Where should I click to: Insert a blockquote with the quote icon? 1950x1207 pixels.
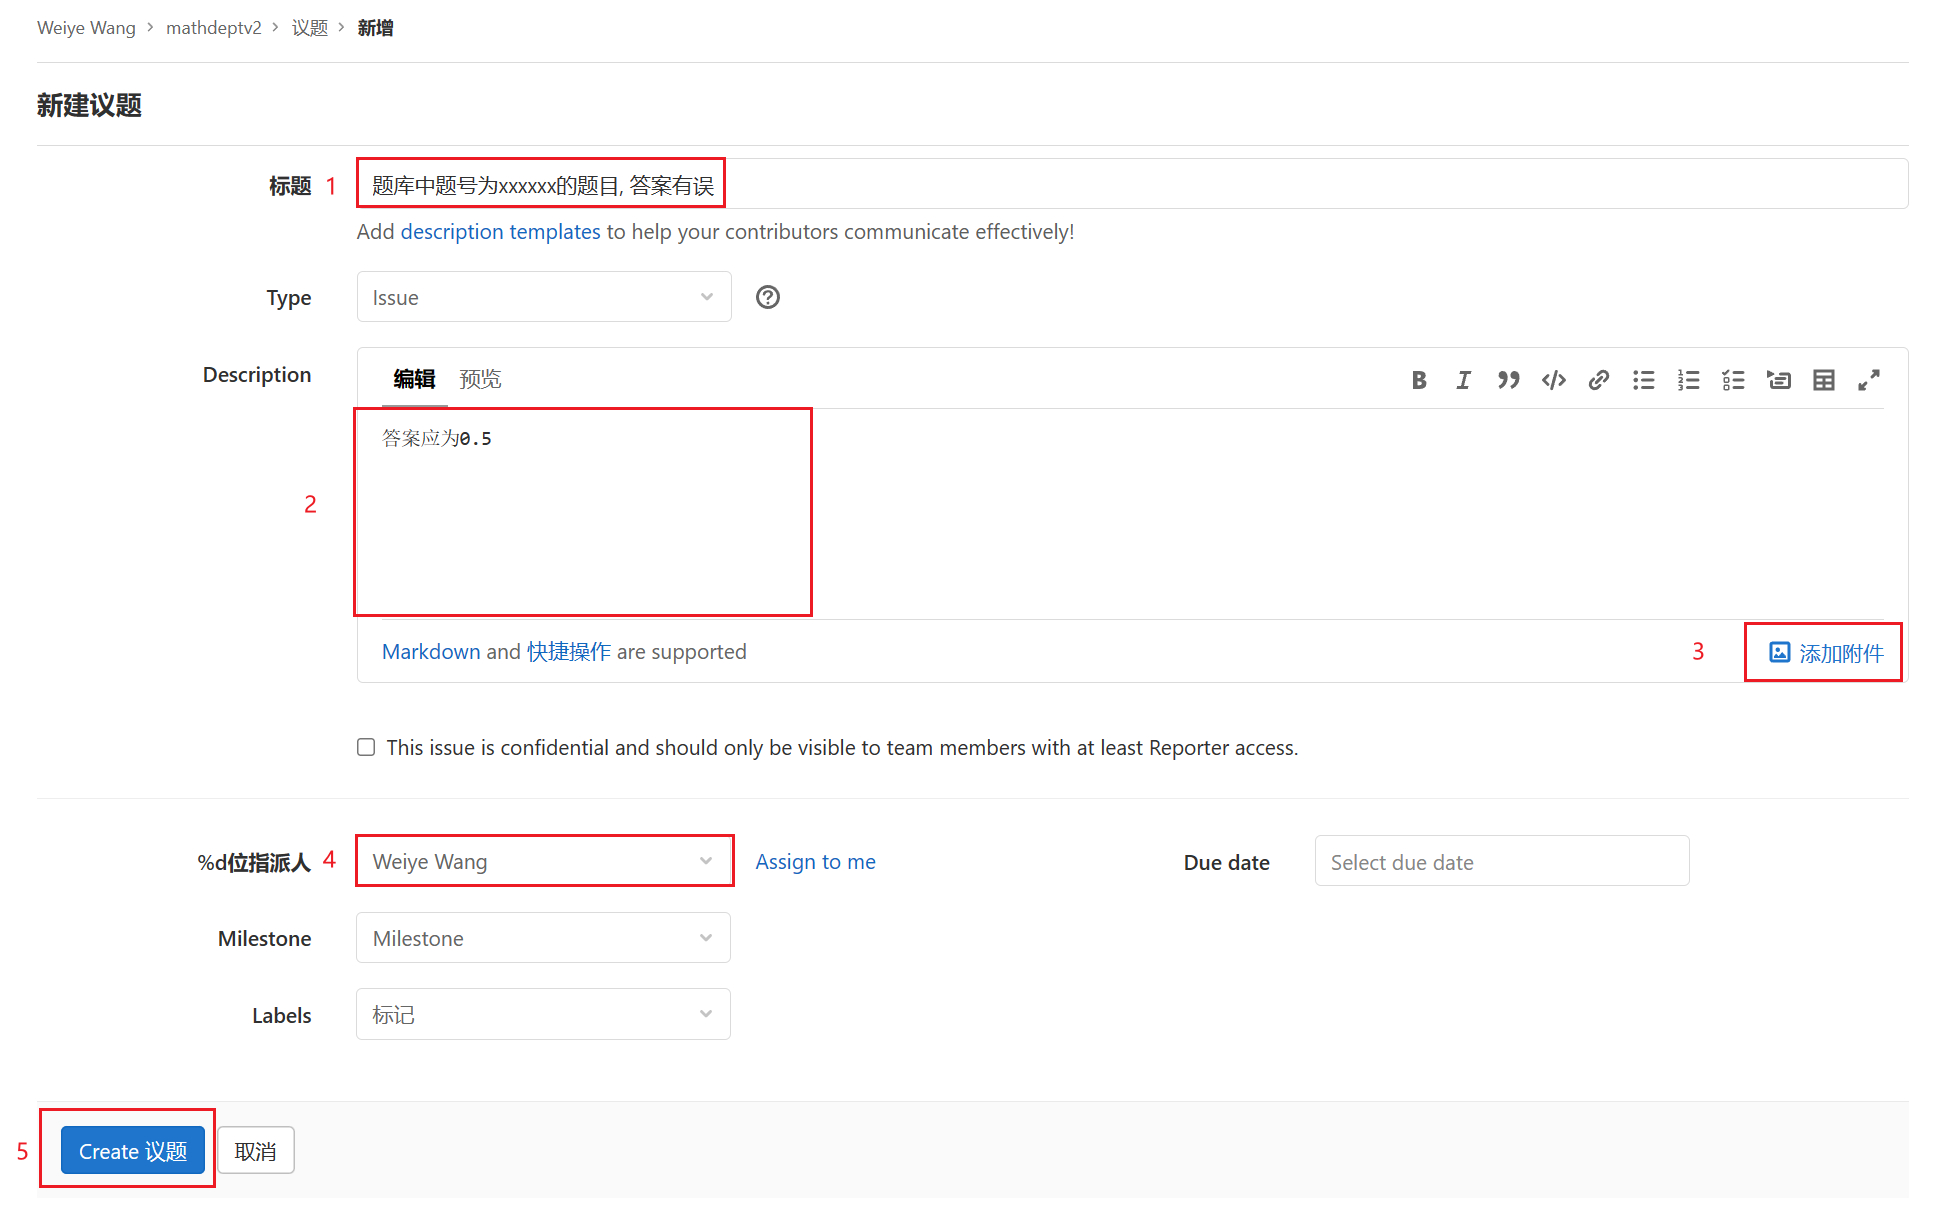(x=1508, y=380)
